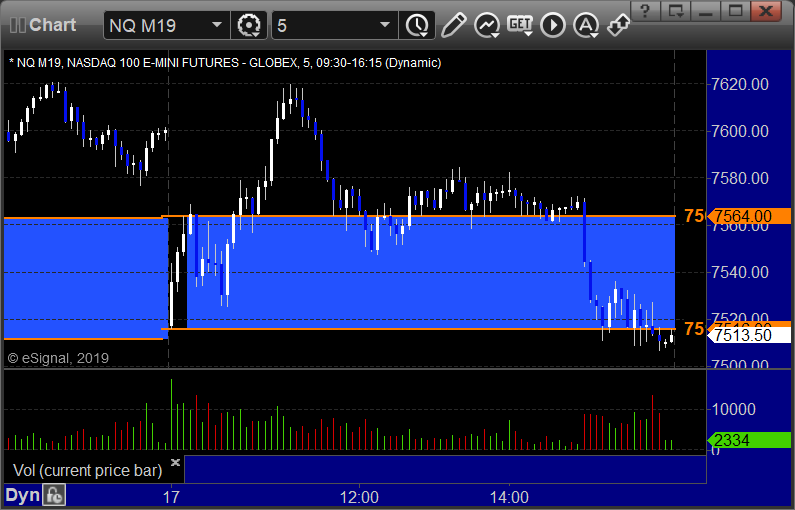Open the symbol settings gear menu

[x=248, y=25]
